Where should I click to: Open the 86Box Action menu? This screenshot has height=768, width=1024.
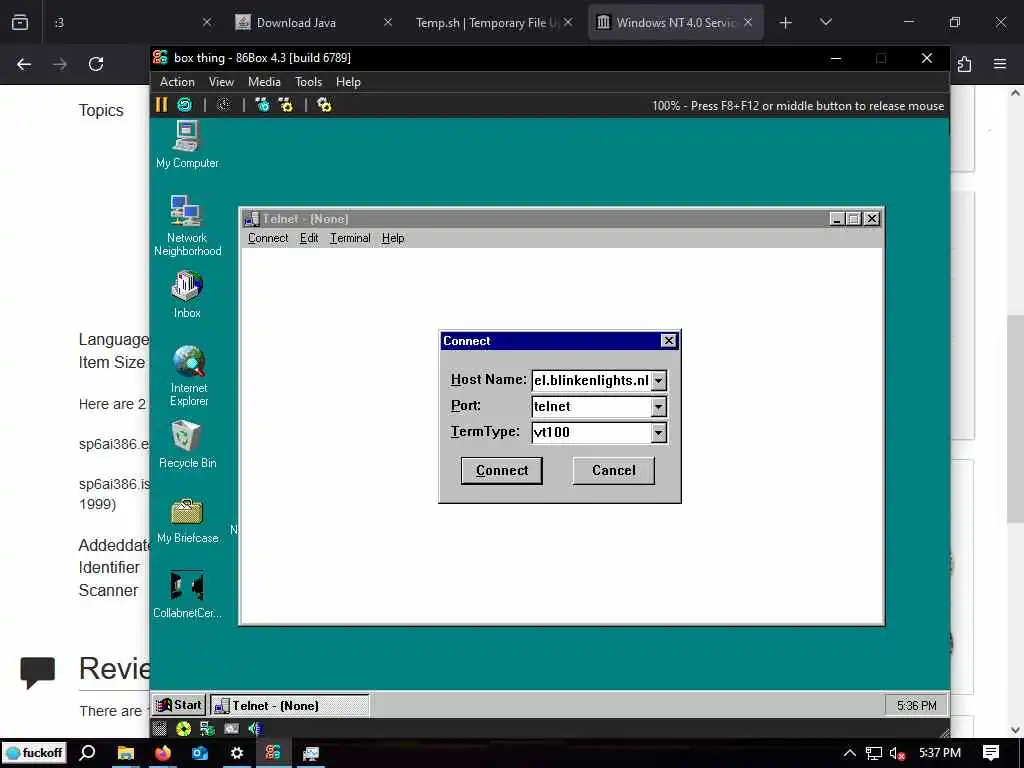click(177, 82)
